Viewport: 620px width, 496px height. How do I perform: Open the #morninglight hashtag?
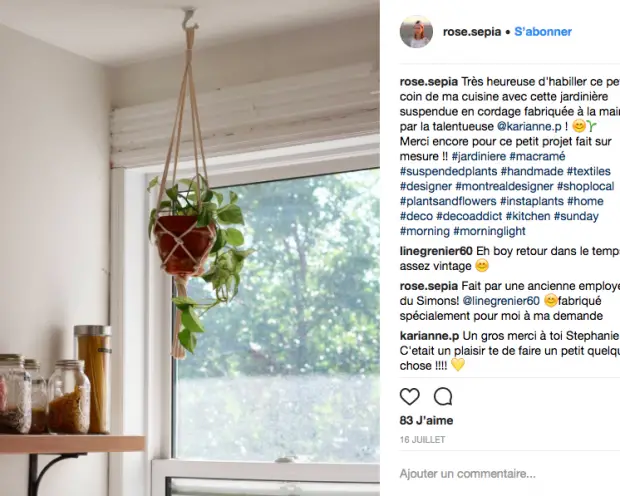(x=490, y=231)
